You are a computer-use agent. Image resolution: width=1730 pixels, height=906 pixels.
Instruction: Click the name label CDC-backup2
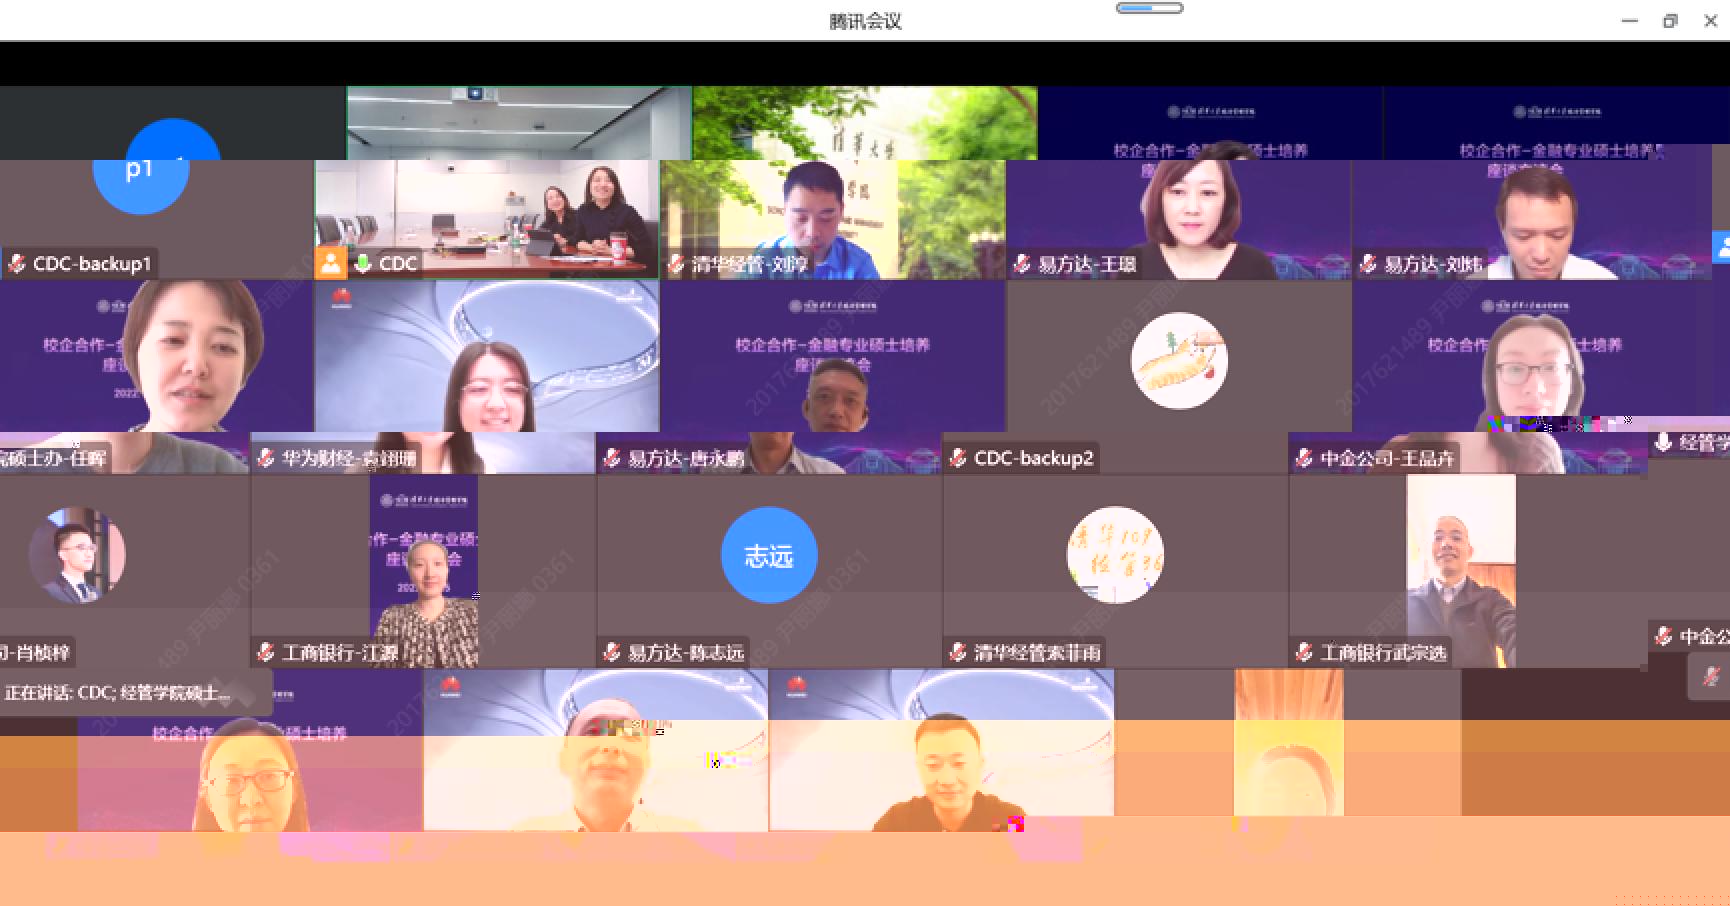(x=1034, y=458)
